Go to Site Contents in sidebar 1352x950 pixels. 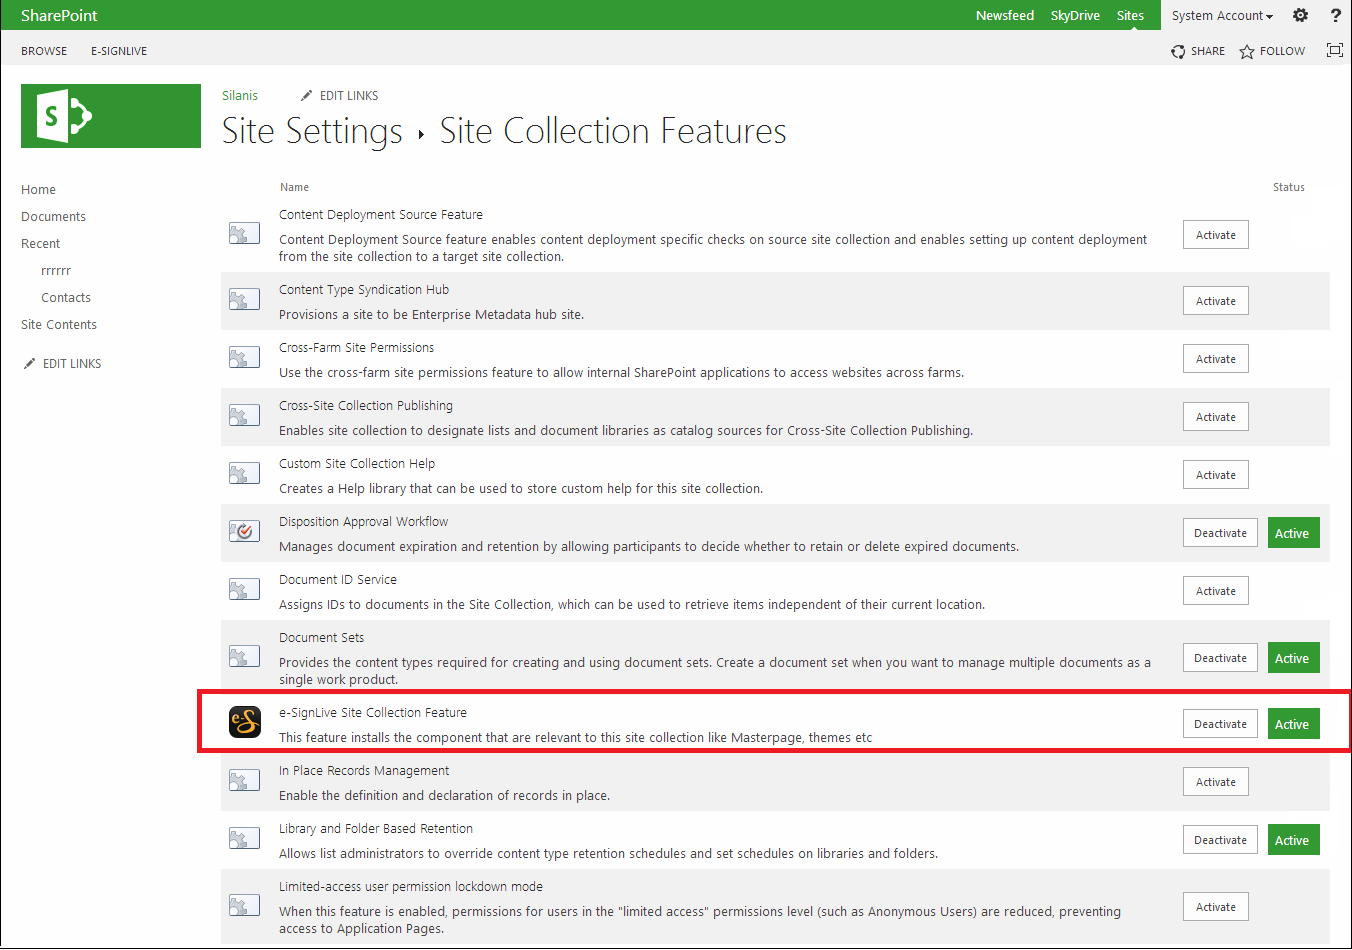click(59, 325)
